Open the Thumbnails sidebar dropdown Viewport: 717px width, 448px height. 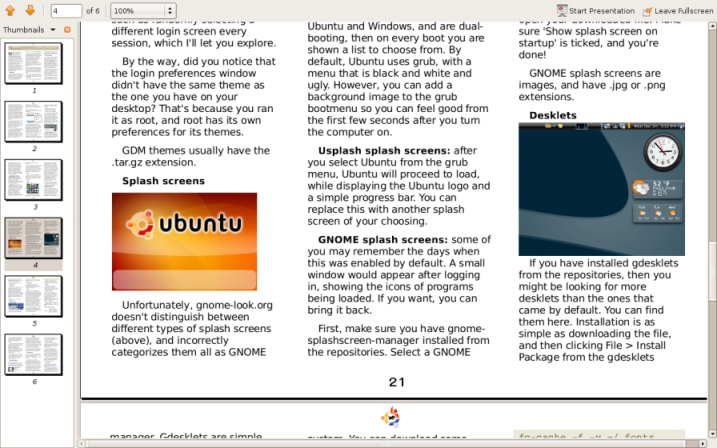[x=53, y=30]
